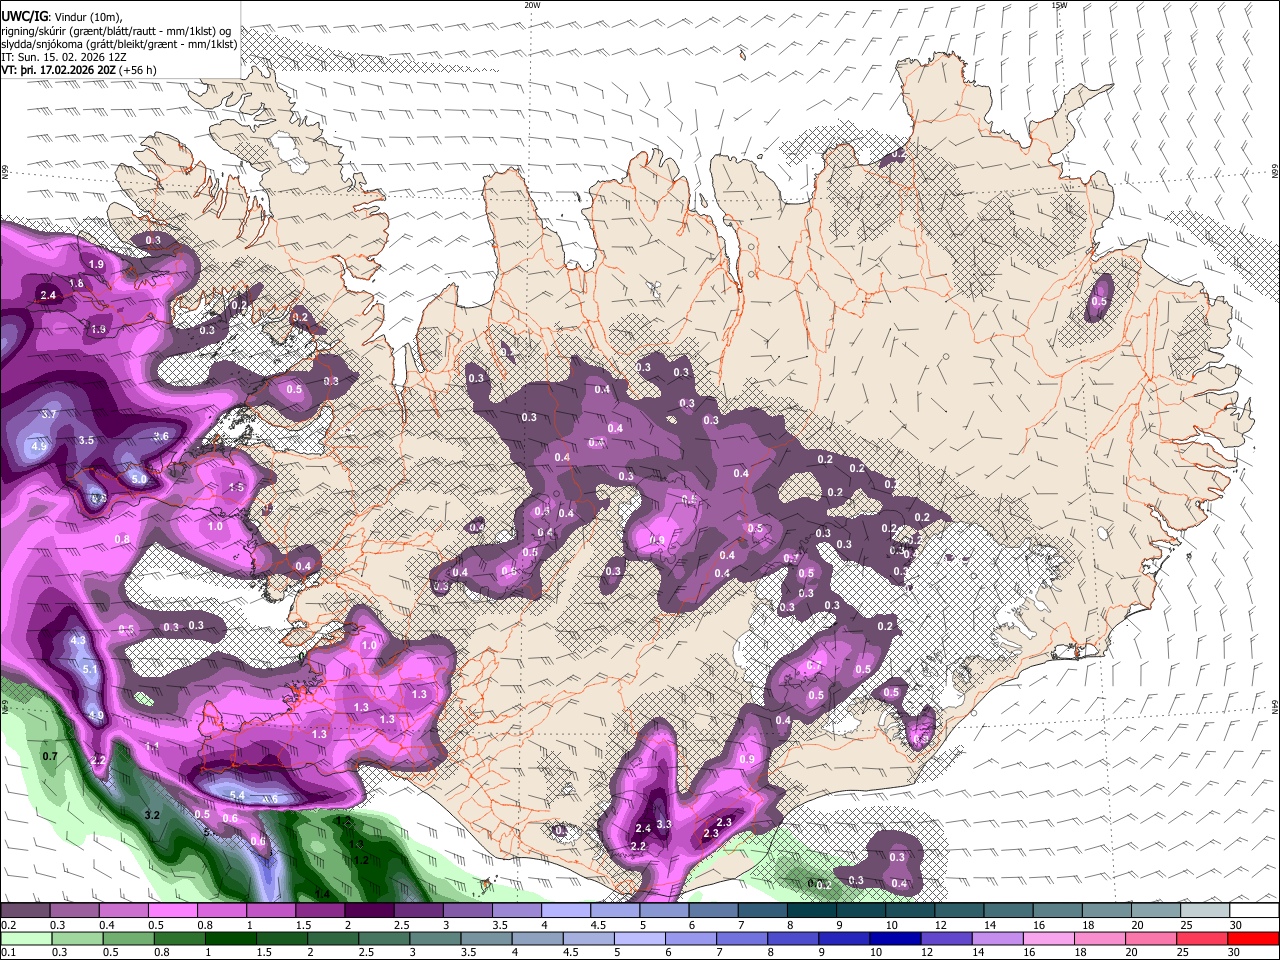Pick the white 30 swatch in snow legend
This screenshot has height=960, width=1280.
1254,911
